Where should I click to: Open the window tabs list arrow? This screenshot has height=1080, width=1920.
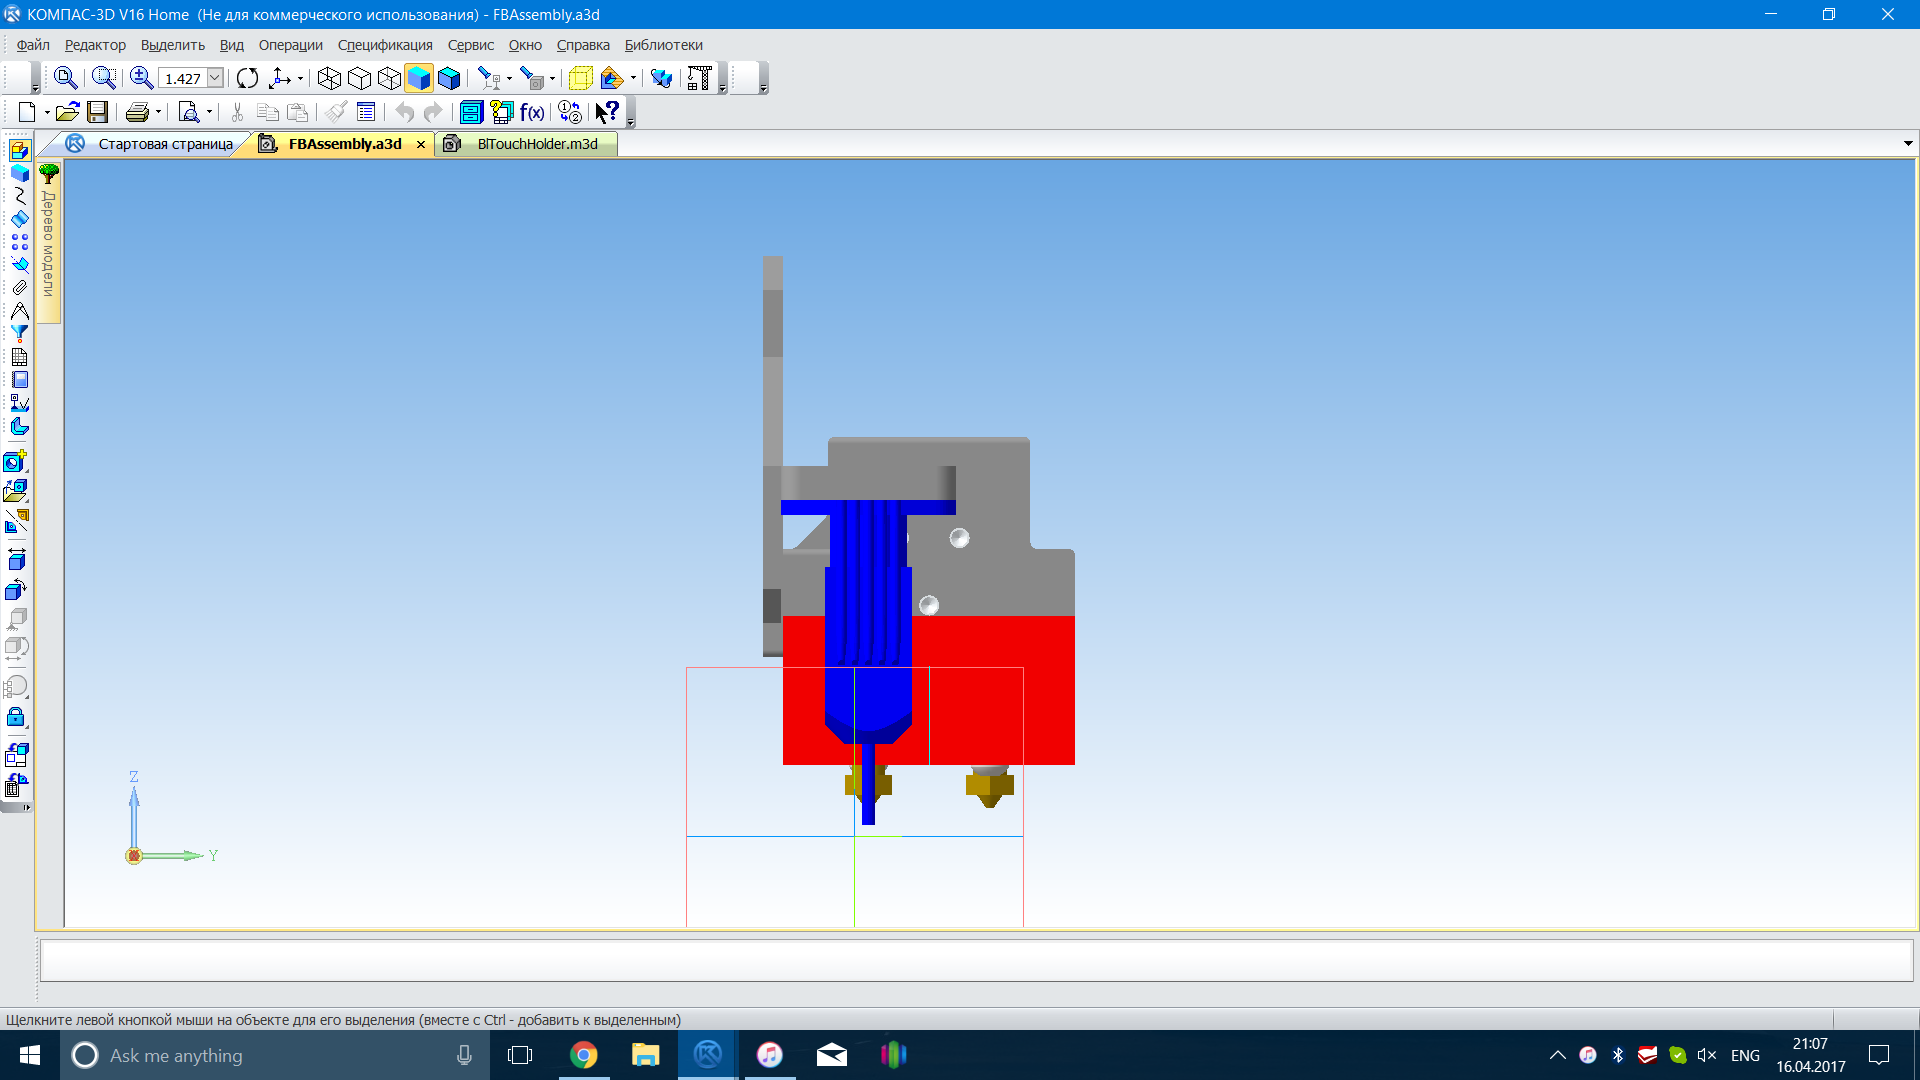1908,144
